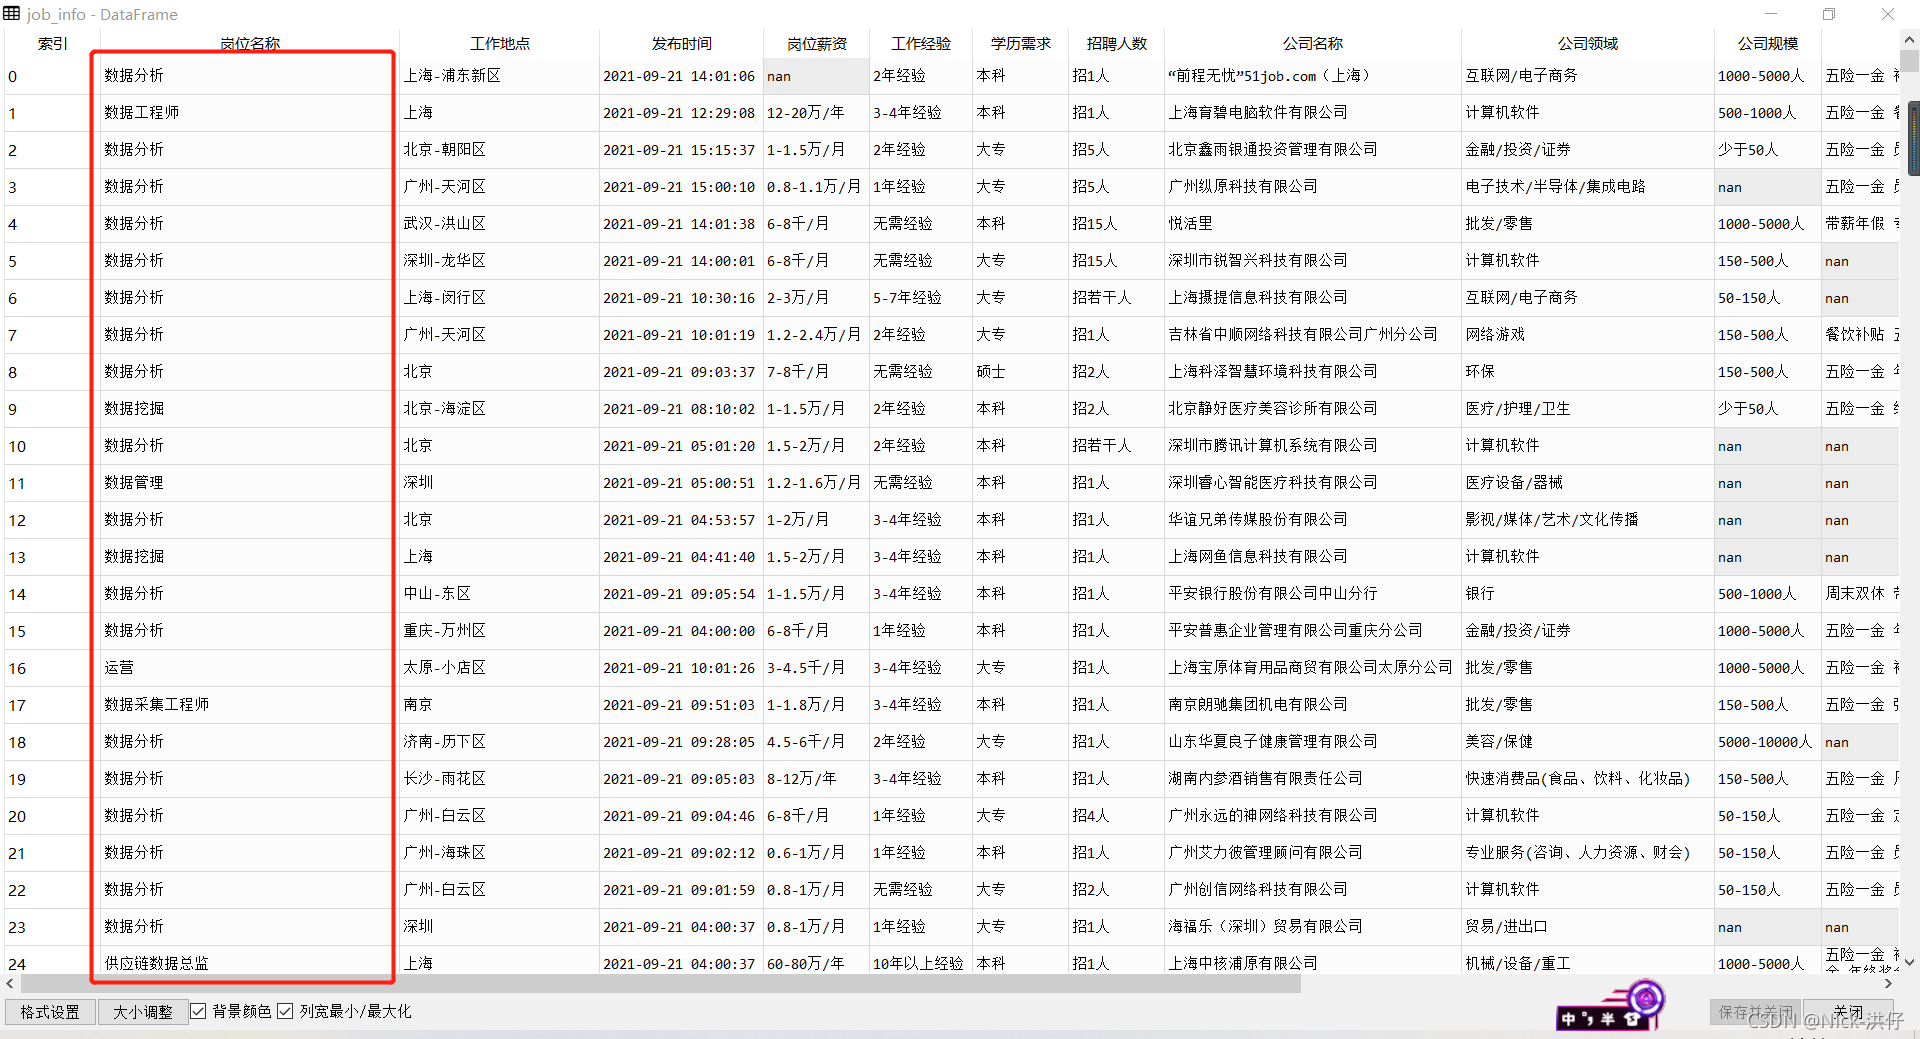The height and width of the screenshot is (1039, 1920).
Task: Click the 岗位薪资 column header
Action: 815,43
